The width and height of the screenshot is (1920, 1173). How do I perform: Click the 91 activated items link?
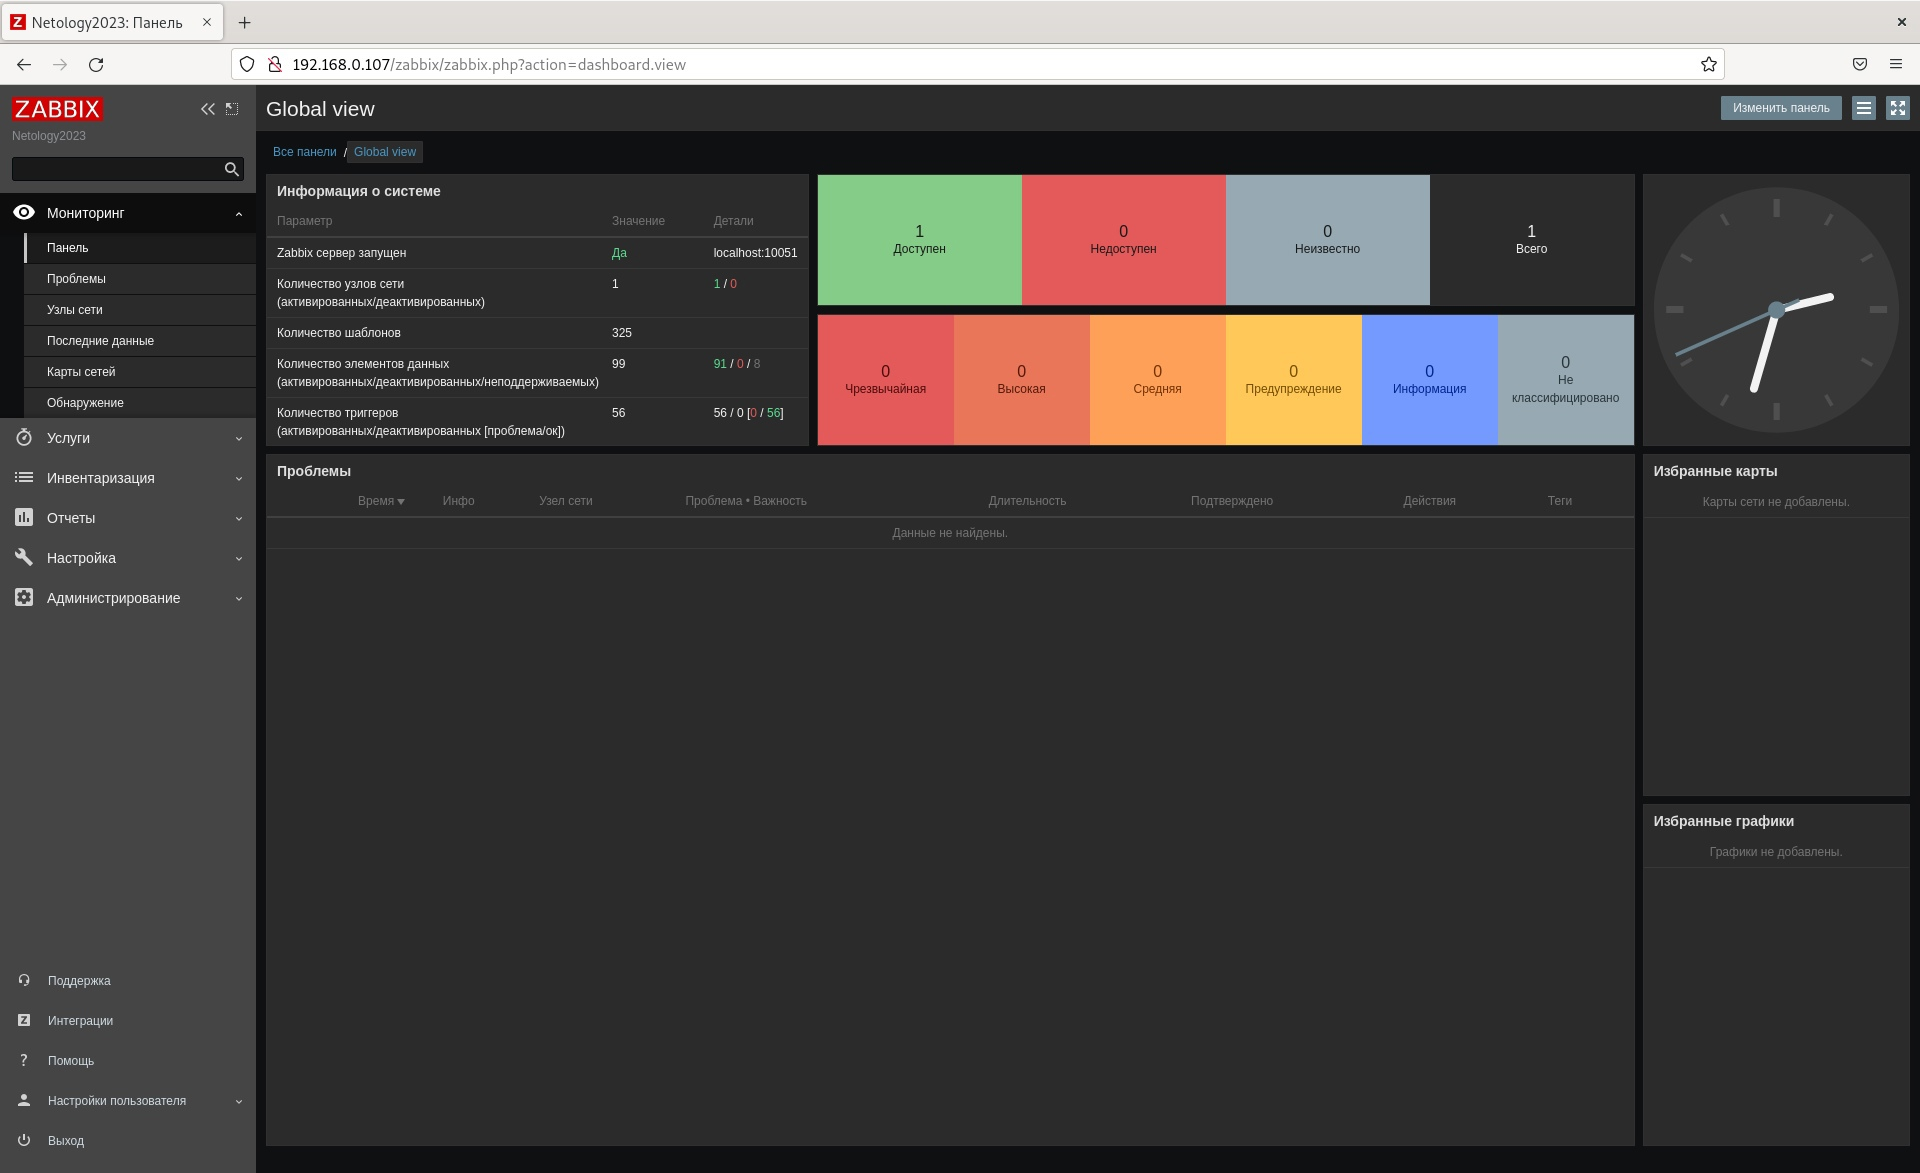(x=718, y=363)
